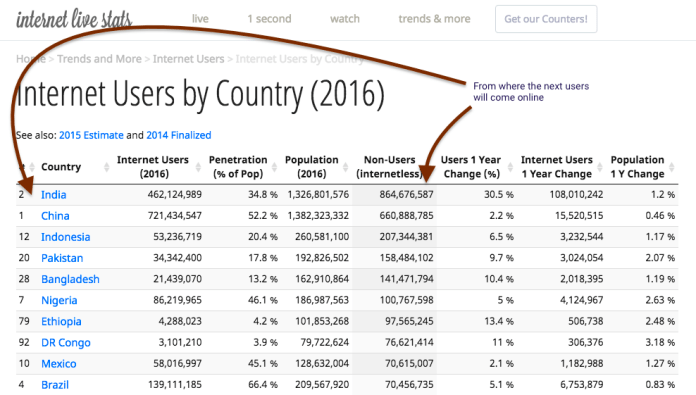Select Ethiopia's population change 2.48 %
The height and width of the screenshot is (395, 696).
[x=660, y=321]
